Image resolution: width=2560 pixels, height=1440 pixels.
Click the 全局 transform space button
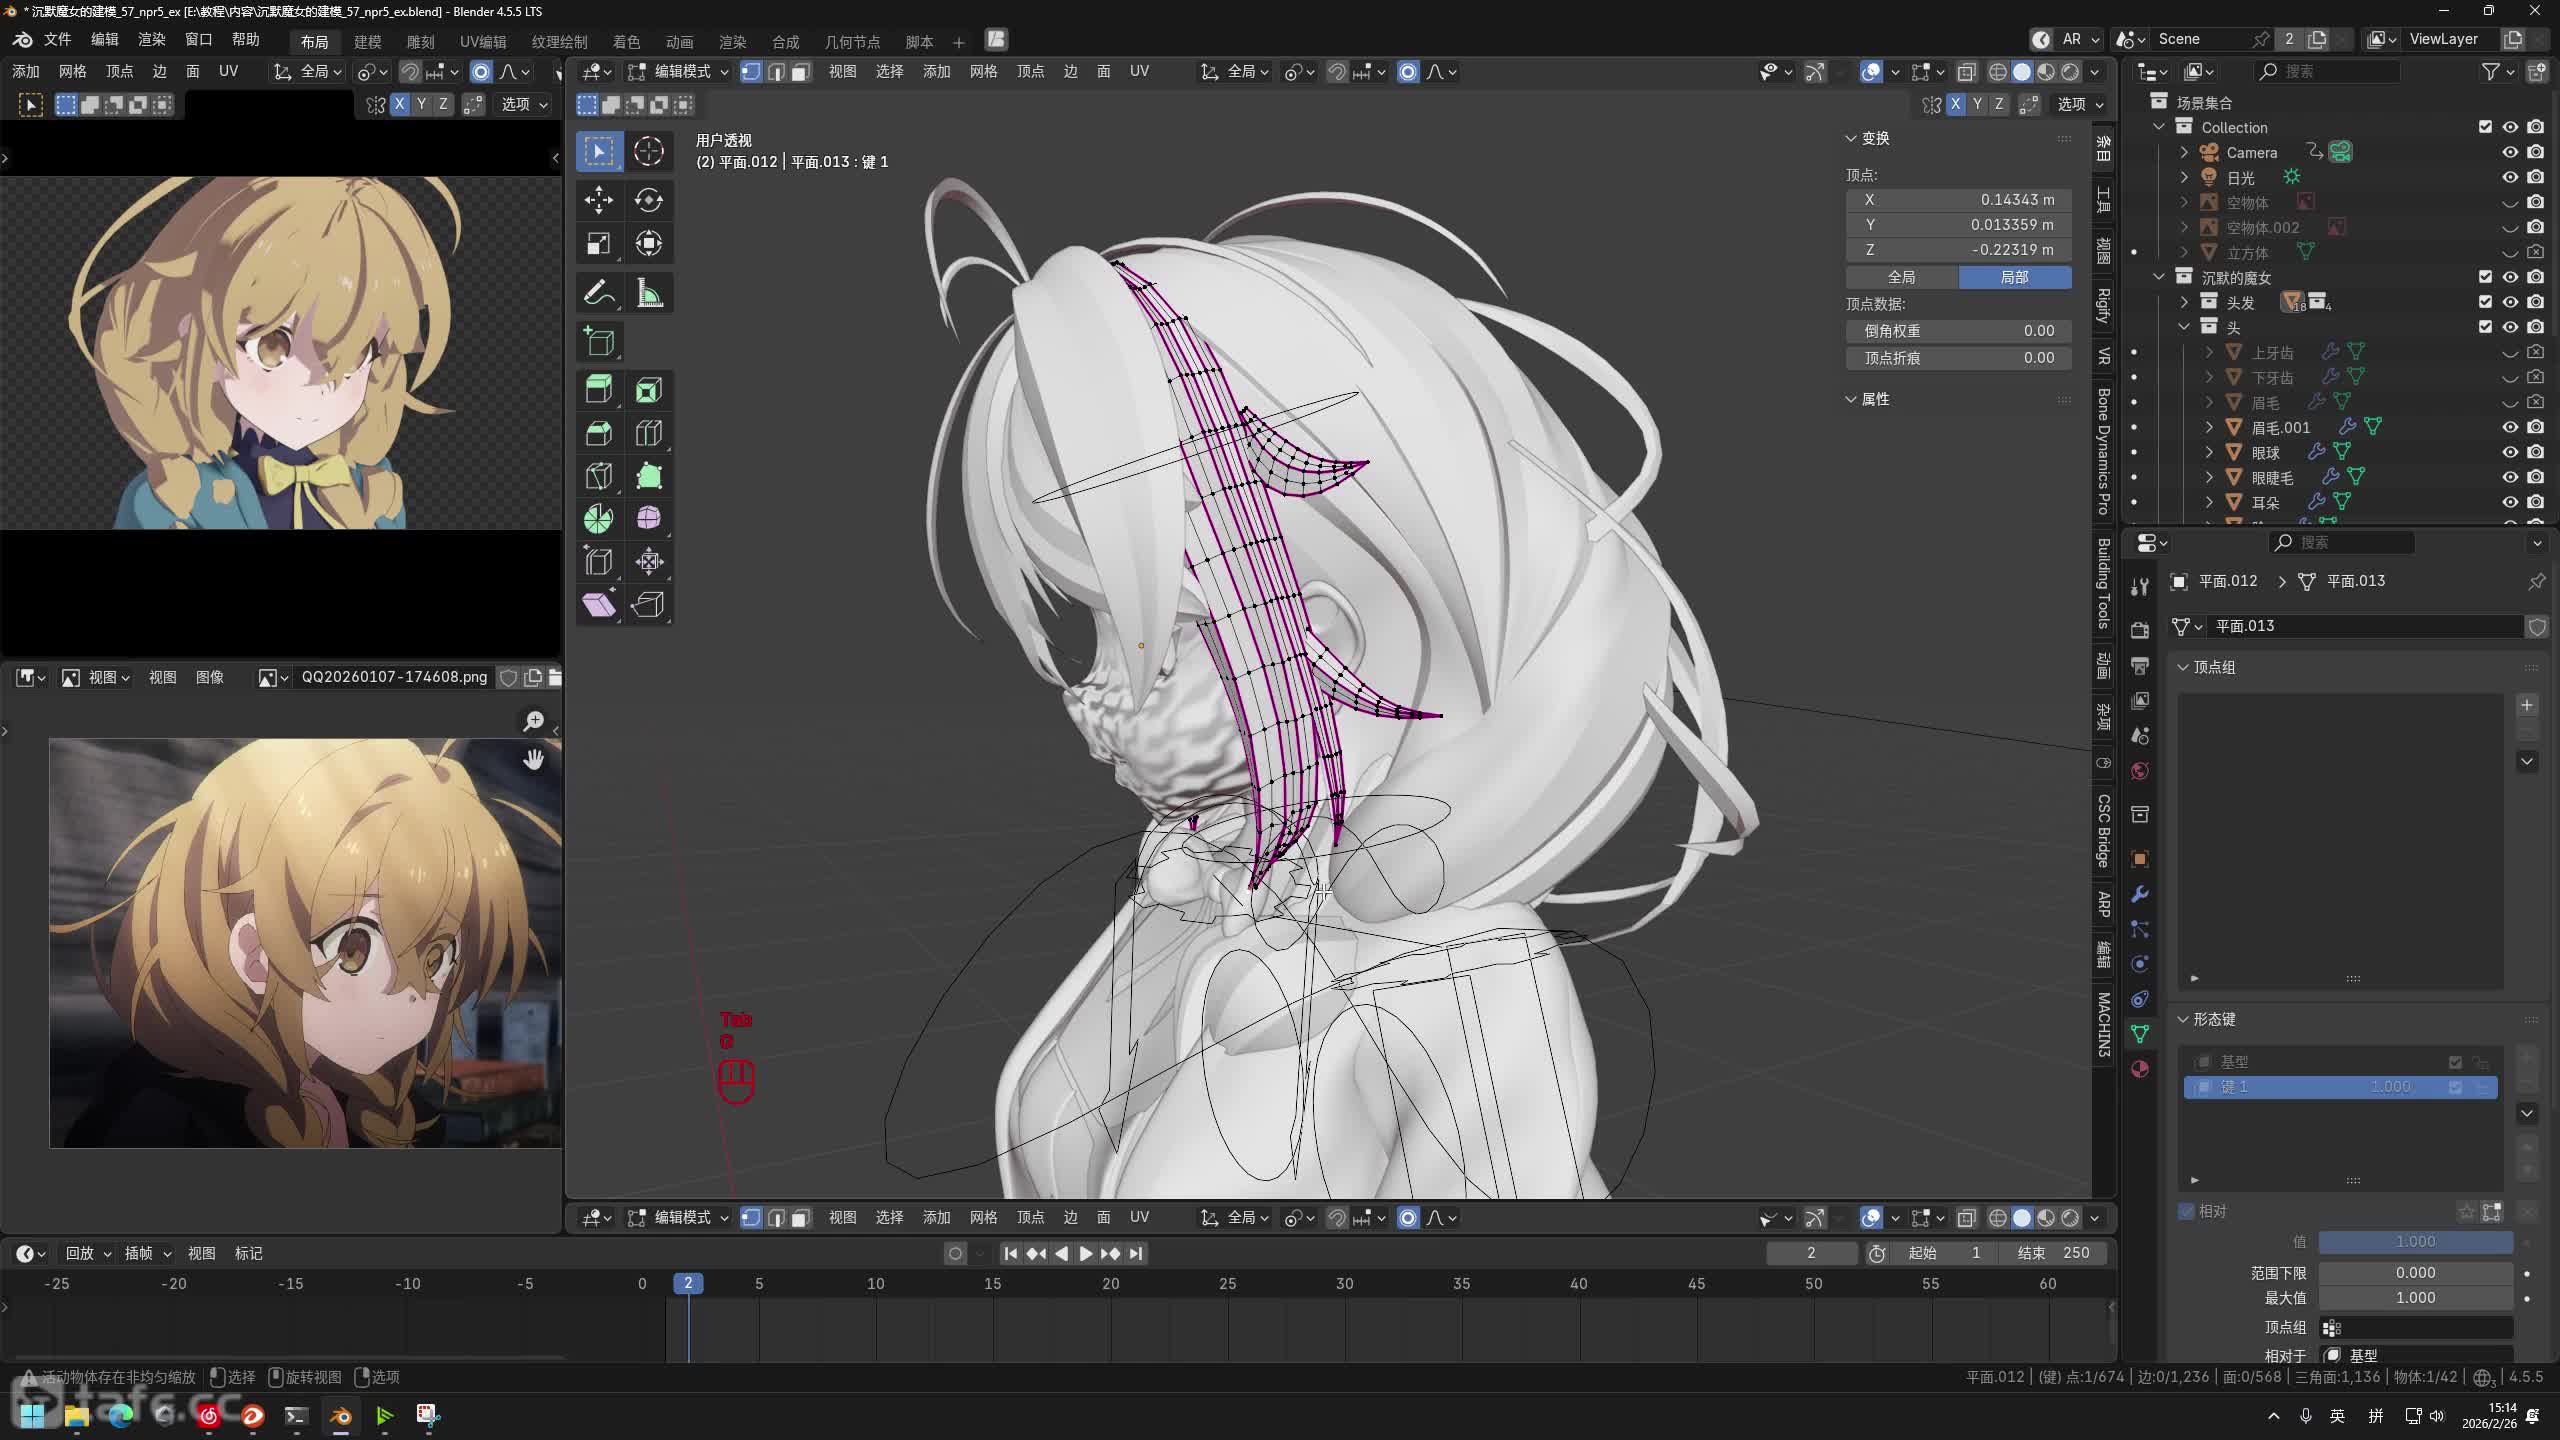point(1902,277)
